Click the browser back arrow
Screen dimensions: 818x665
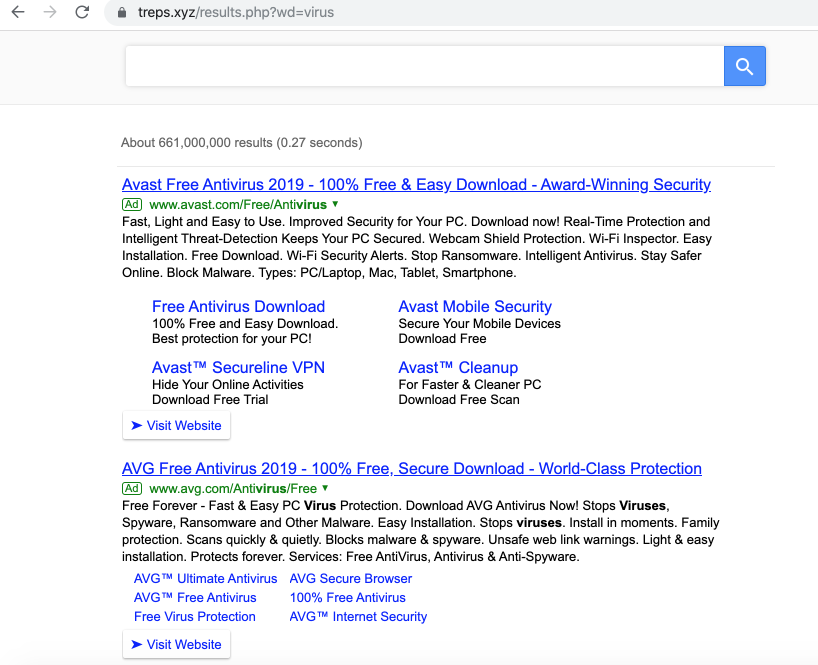(17, 13)
